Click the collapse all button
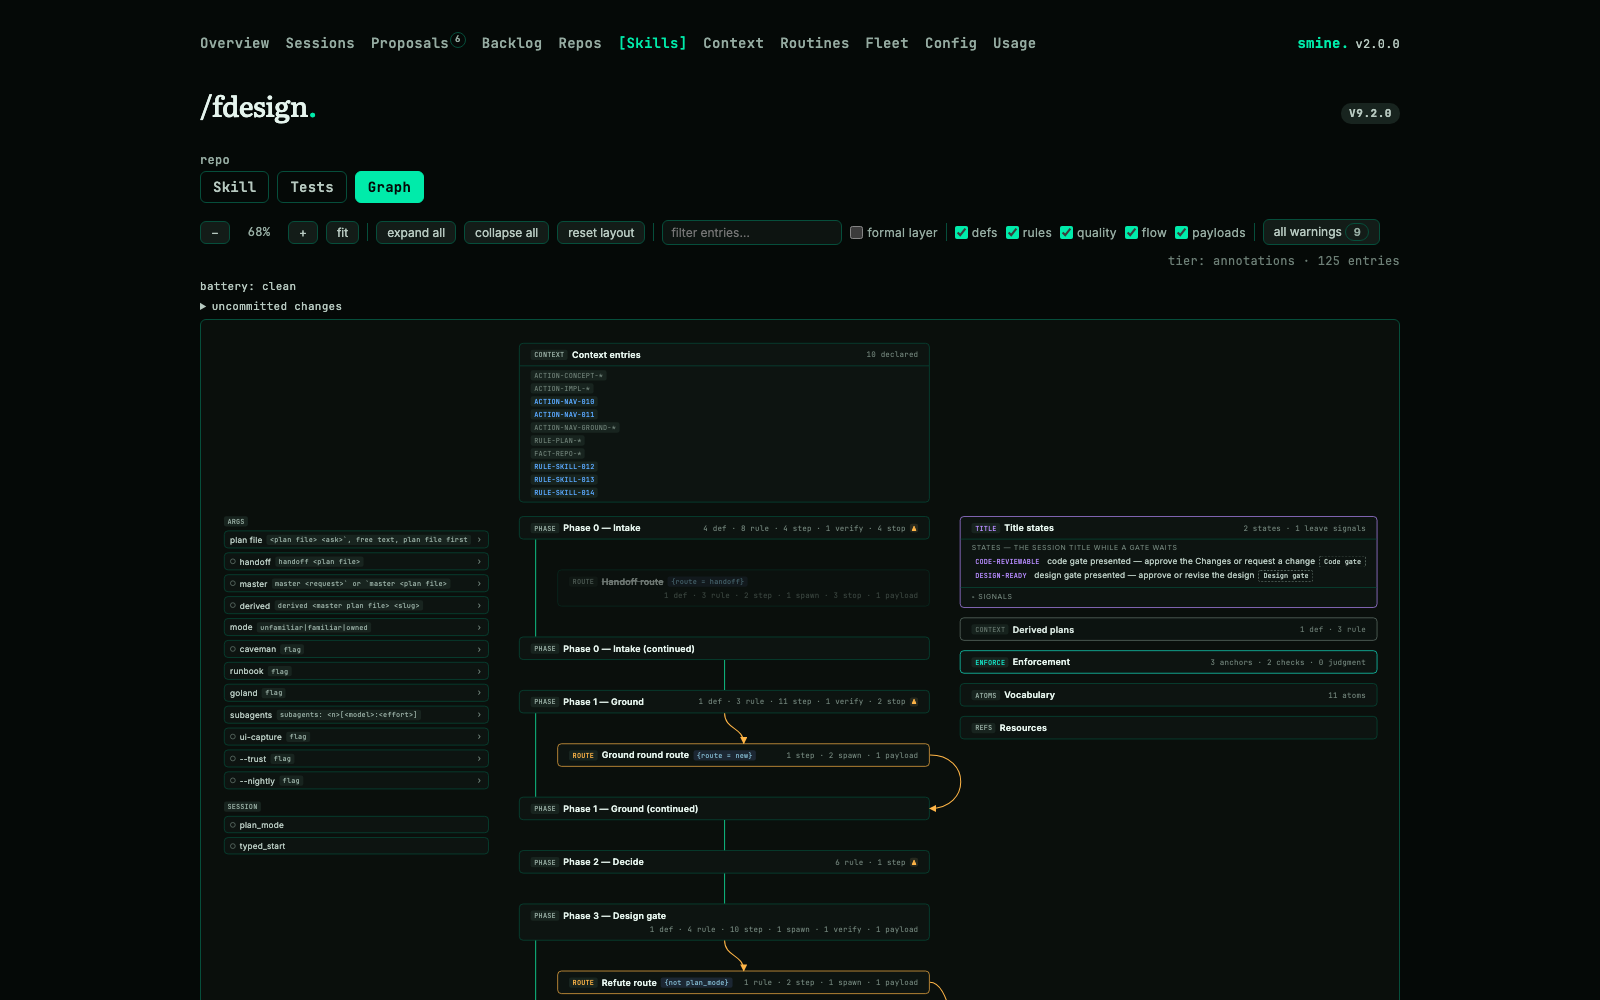1600x1000 pixels. [x=506, y=233]
